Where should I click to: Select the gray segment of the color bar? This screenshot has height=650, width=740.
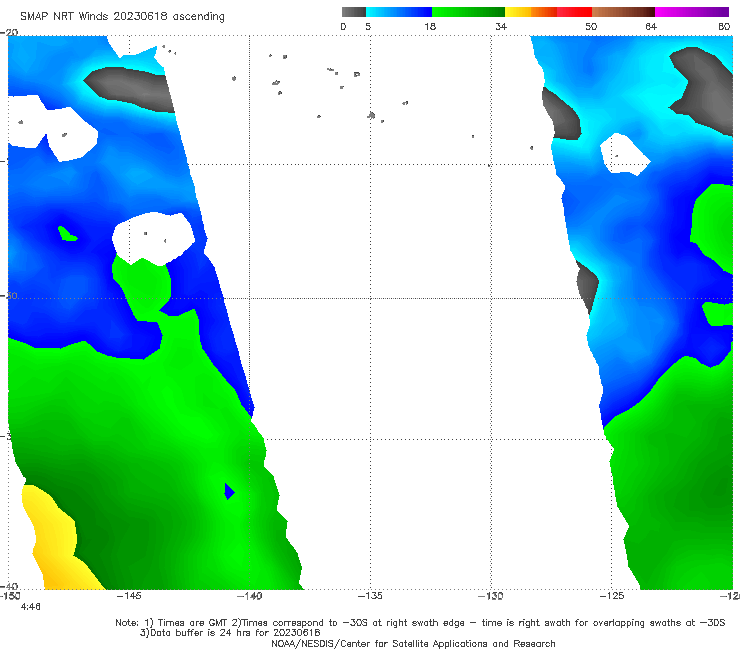point(353,12)
